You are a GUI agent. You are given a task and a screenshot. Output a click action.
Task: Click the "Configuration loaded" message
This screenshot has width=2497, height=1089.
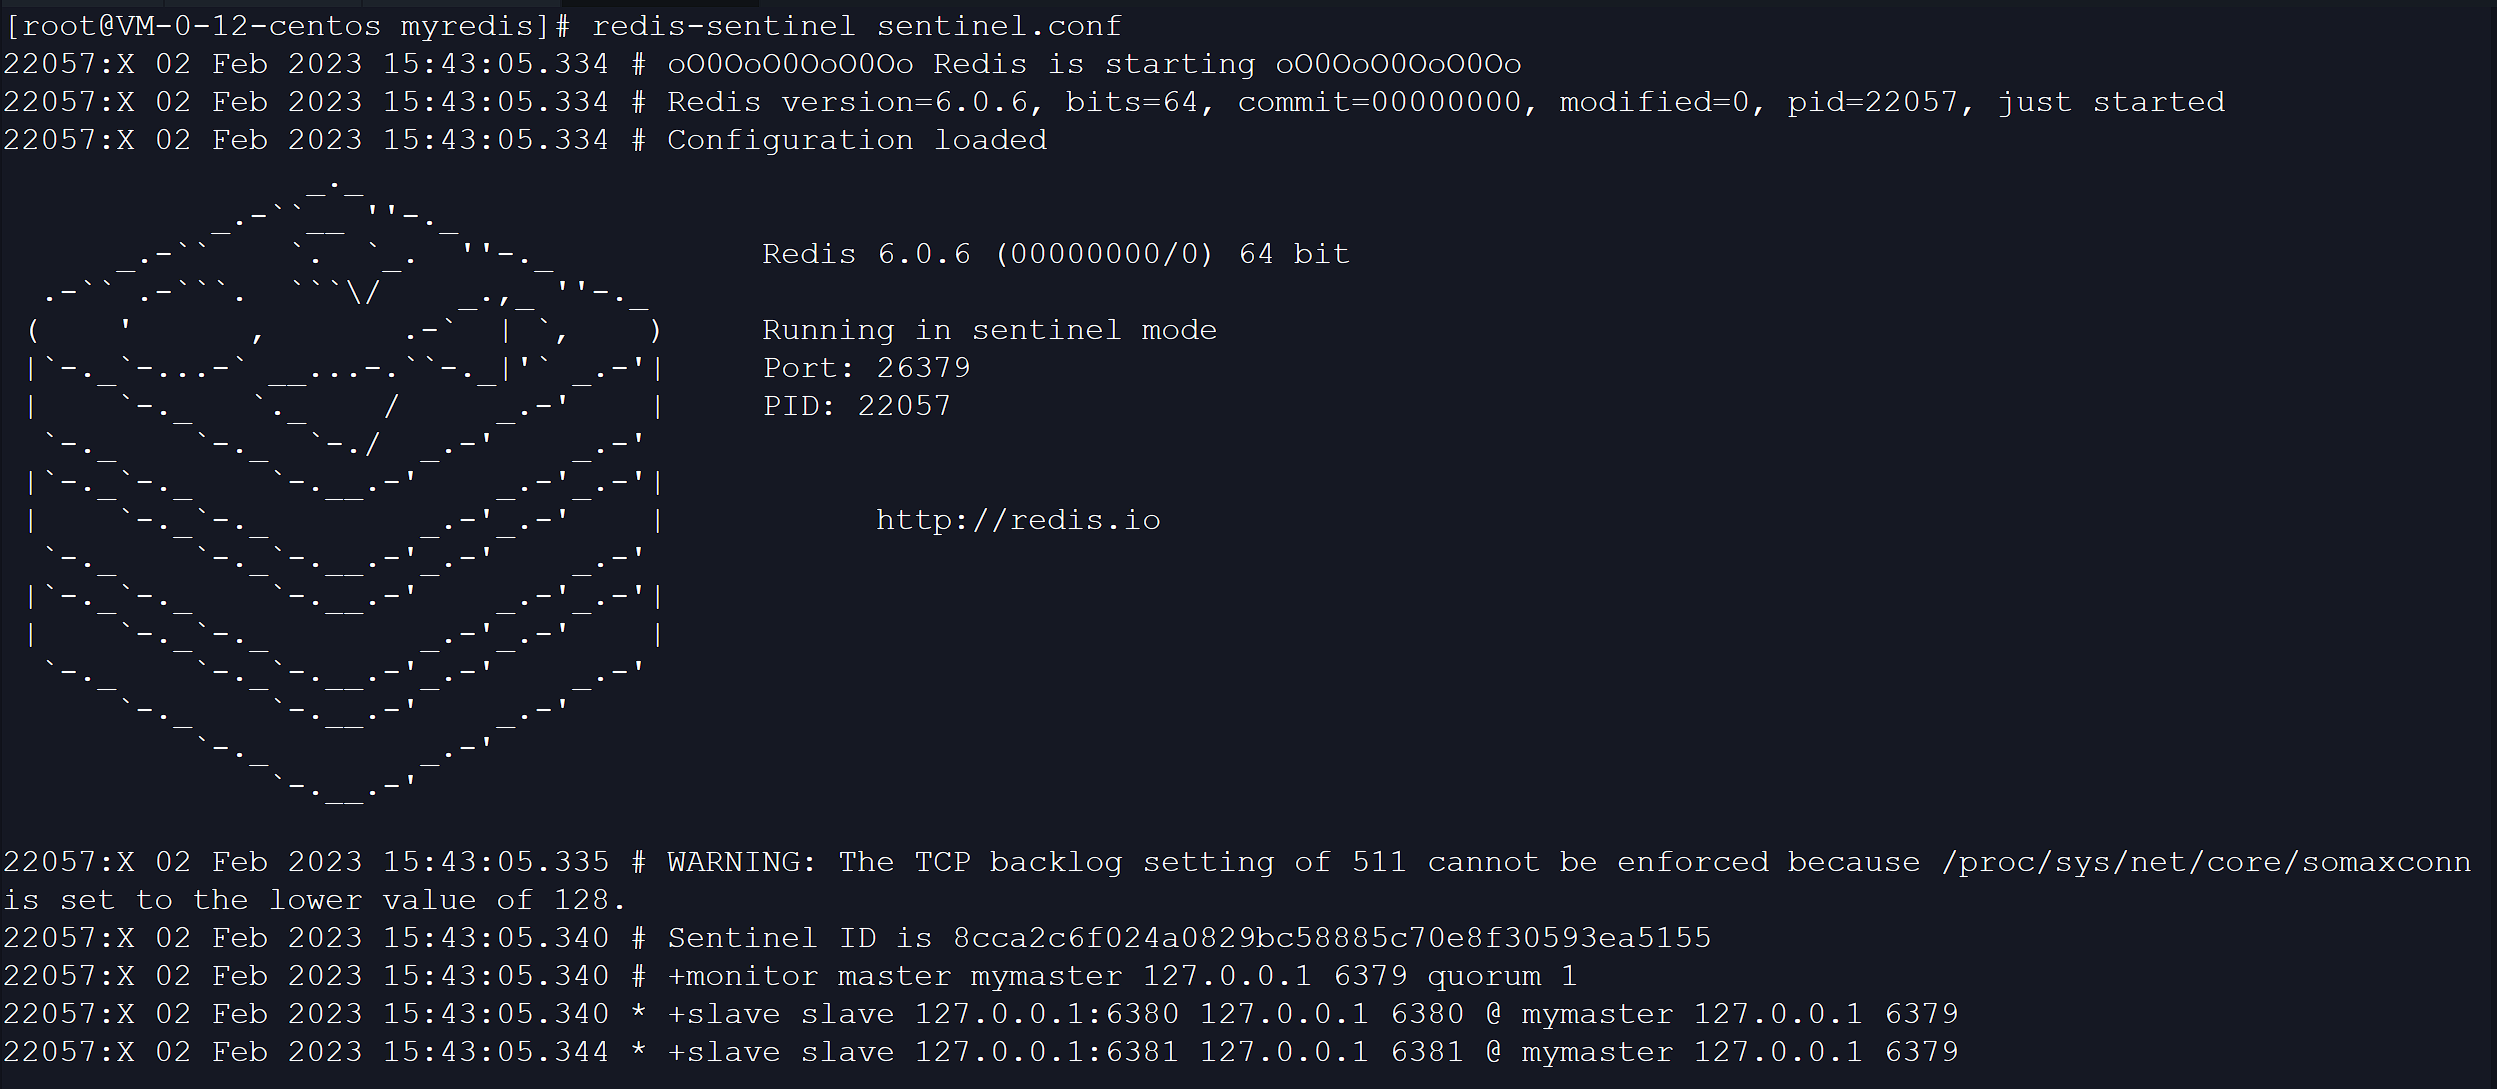click(856, 140)
